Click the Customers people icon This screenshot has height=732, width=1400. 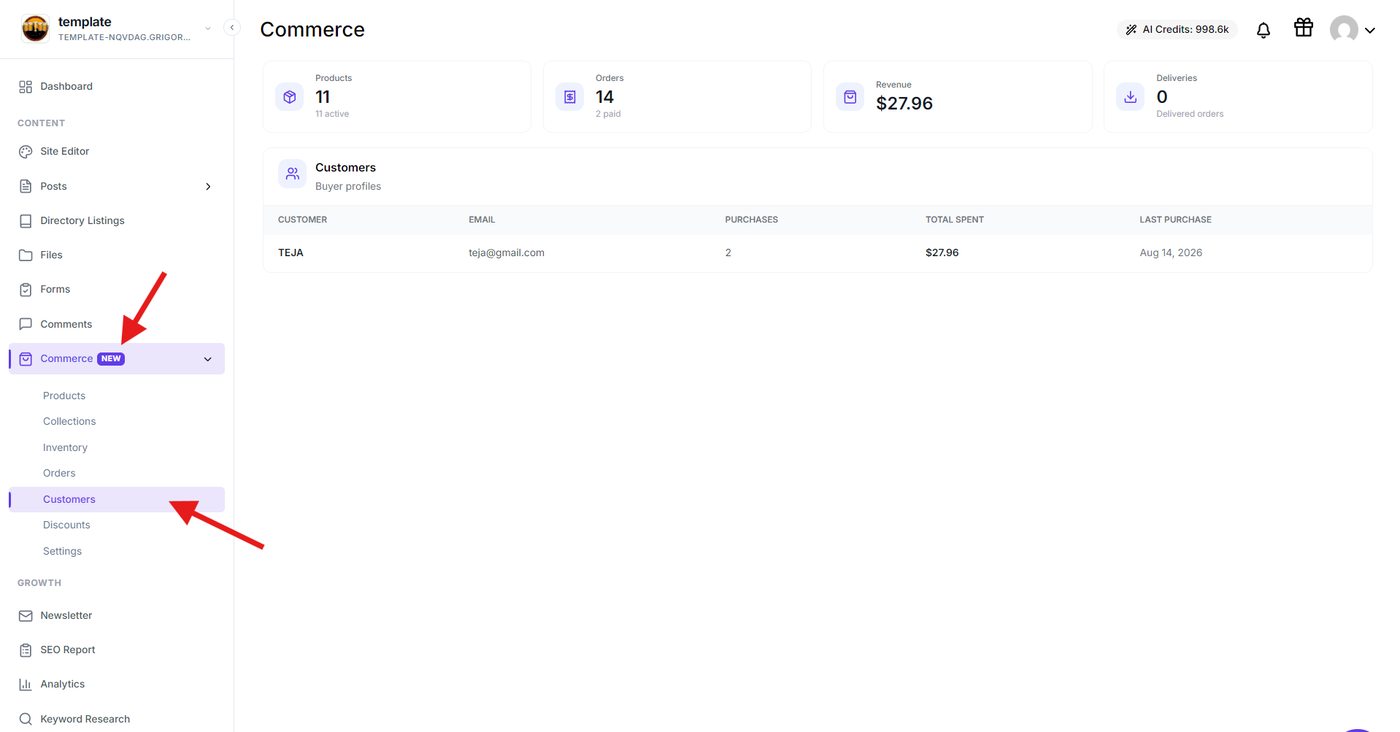[292, 174]
